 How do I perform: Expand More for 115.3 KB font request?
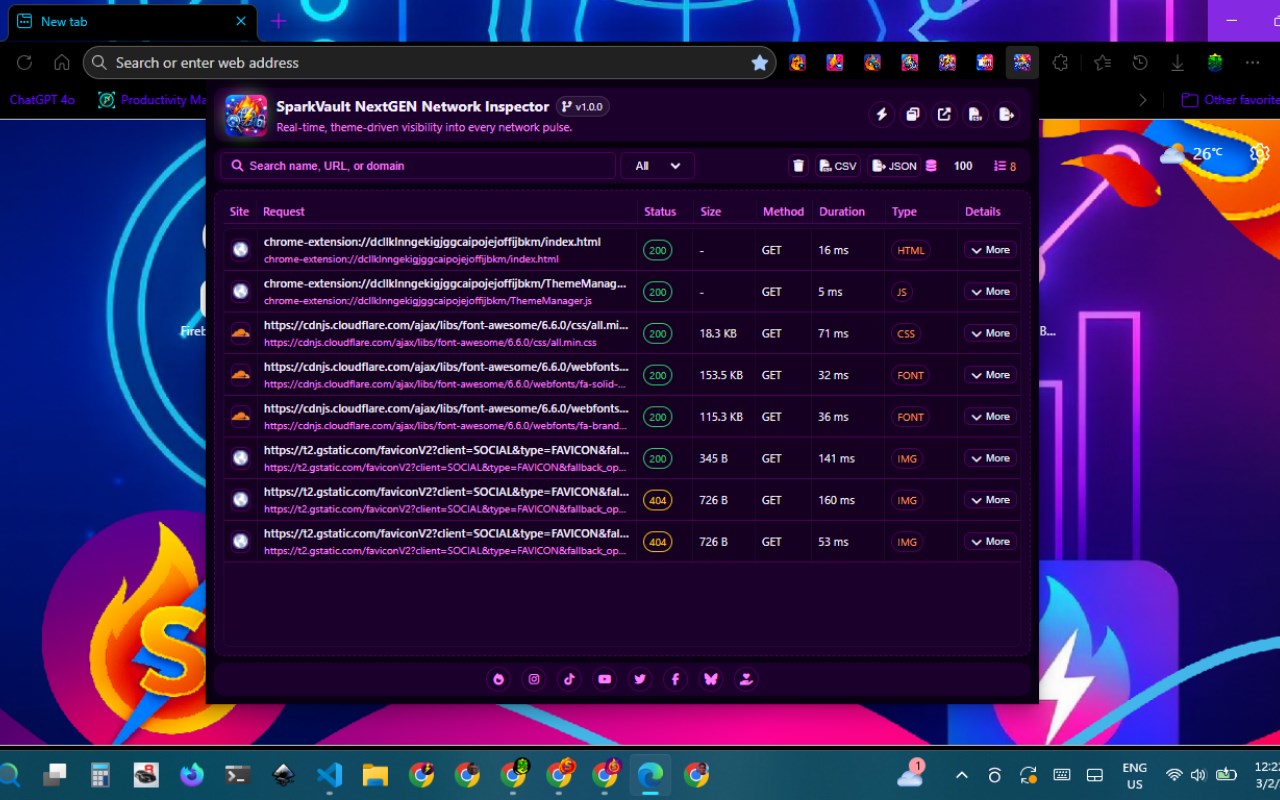tap(990, 417)
